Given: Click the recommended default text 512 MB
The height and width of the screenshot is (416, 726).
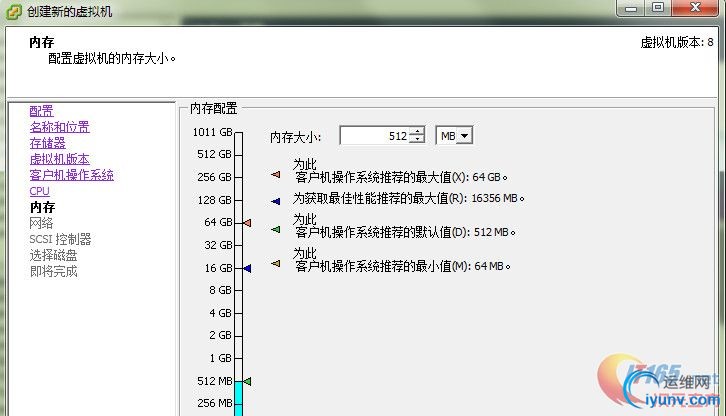Looking at the screenshot, I should click(494, 232).
